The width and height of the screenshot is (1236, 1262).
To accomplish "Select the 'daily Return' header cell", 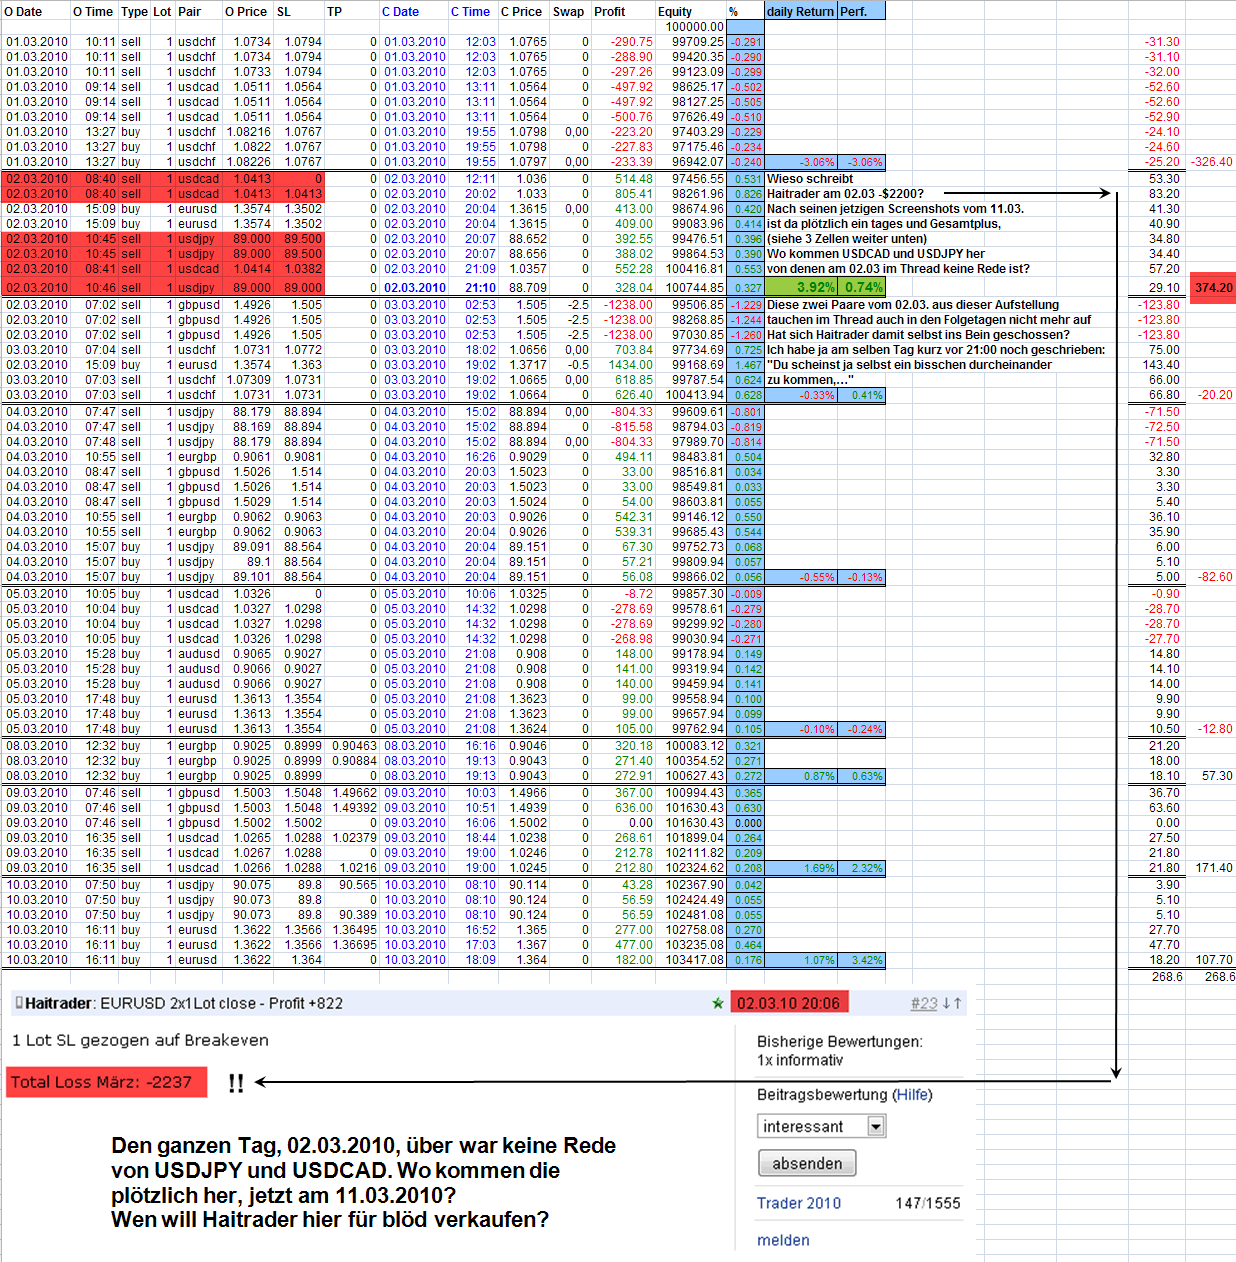I will (x=801, y=12).
